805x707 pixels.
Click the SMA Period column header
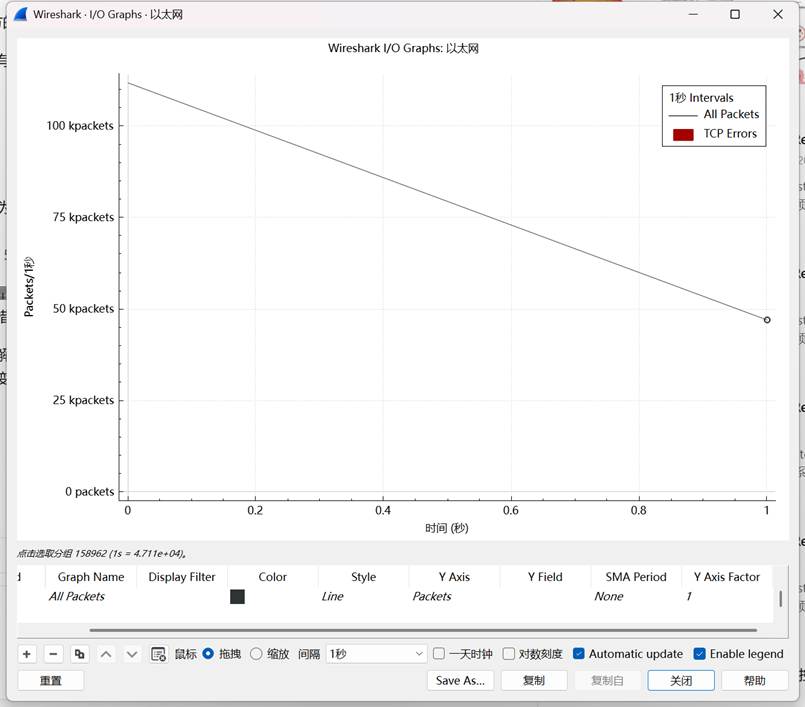pos(636,577)
